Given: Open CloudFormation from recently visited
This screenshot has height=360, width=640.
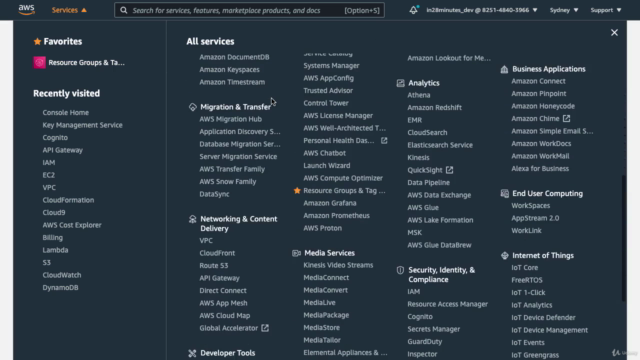Looking at the screenshot, I should click(68, 200).
